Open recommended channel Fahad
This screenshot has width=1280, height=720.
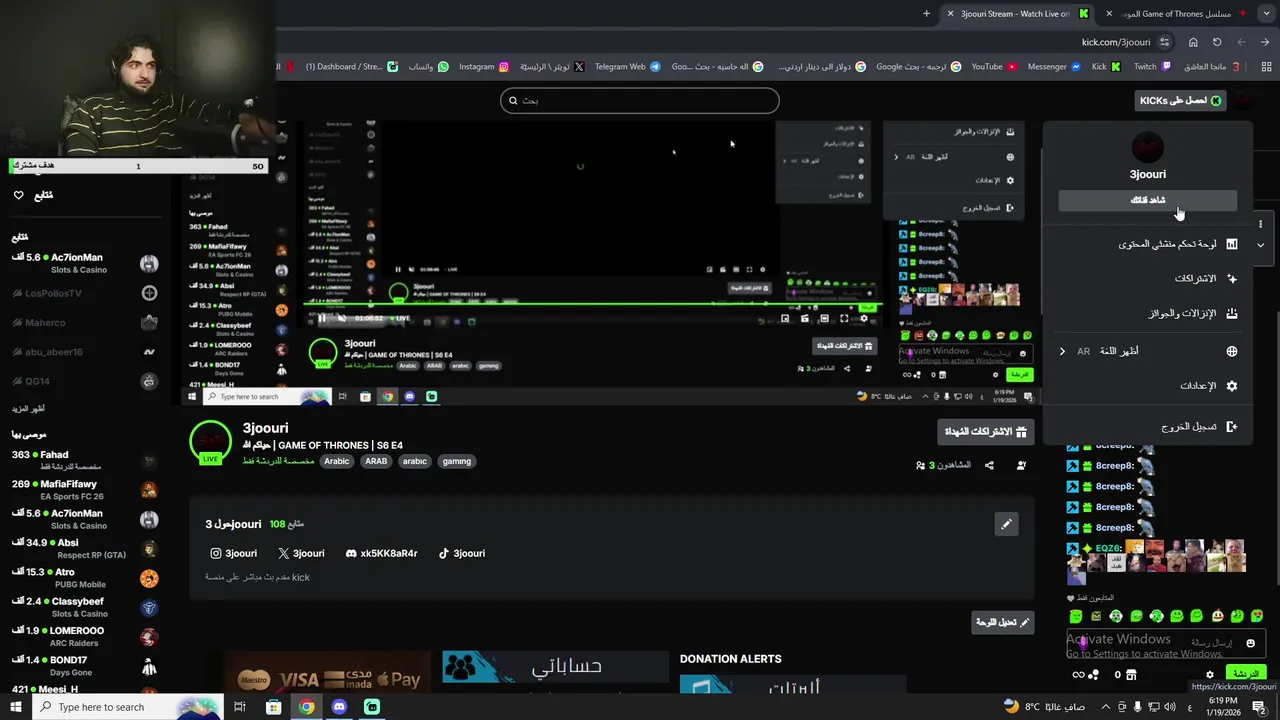coord(85,460)
